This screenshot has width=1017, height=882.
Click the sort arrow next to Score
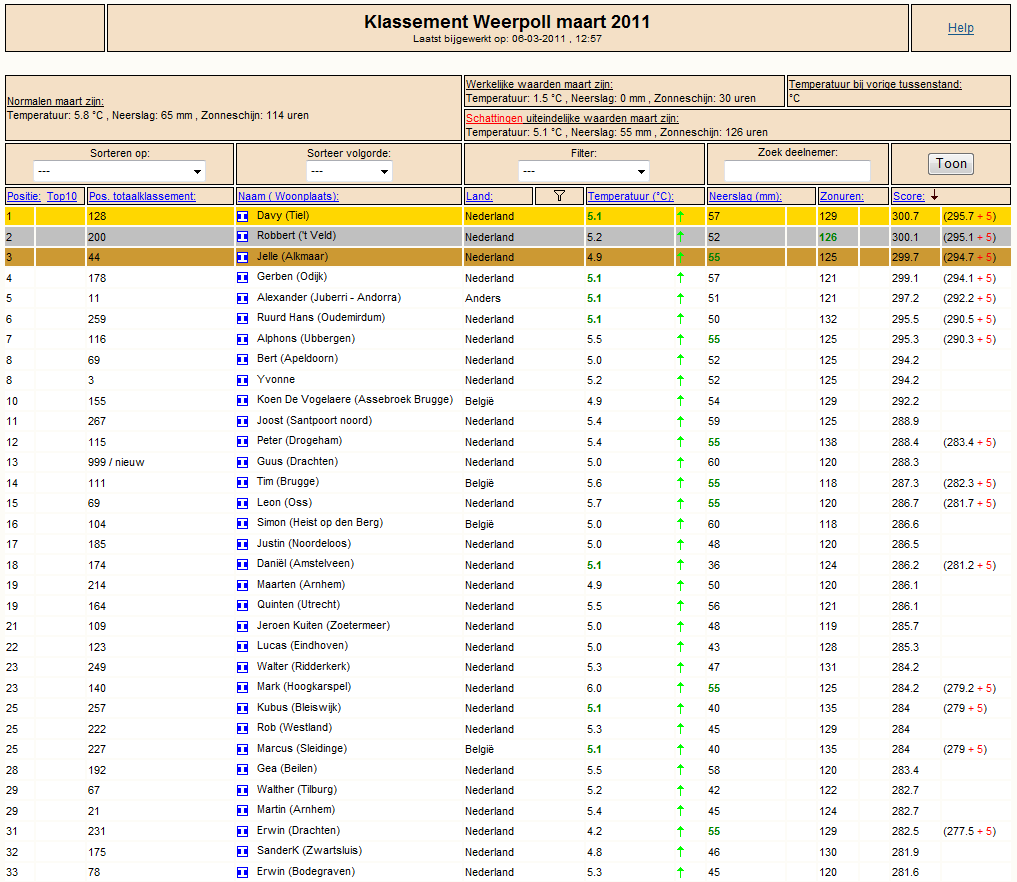coord(934,196)
